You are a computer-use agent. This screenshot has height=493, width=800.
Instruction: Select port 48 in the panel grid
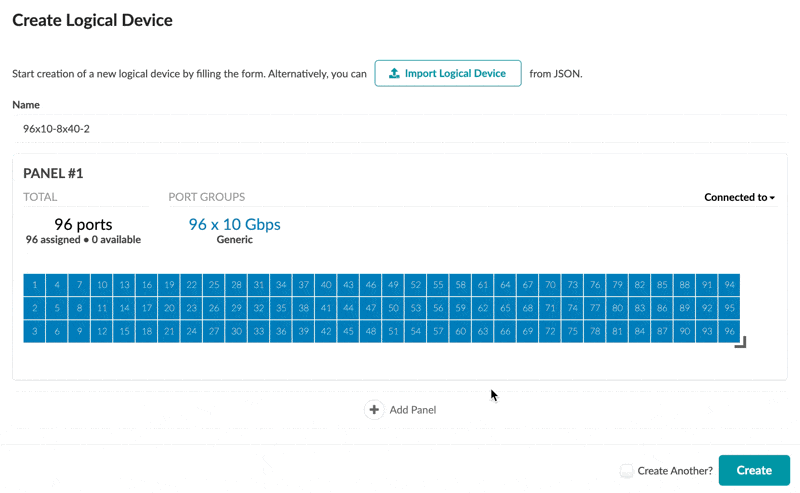click(371, 332)
